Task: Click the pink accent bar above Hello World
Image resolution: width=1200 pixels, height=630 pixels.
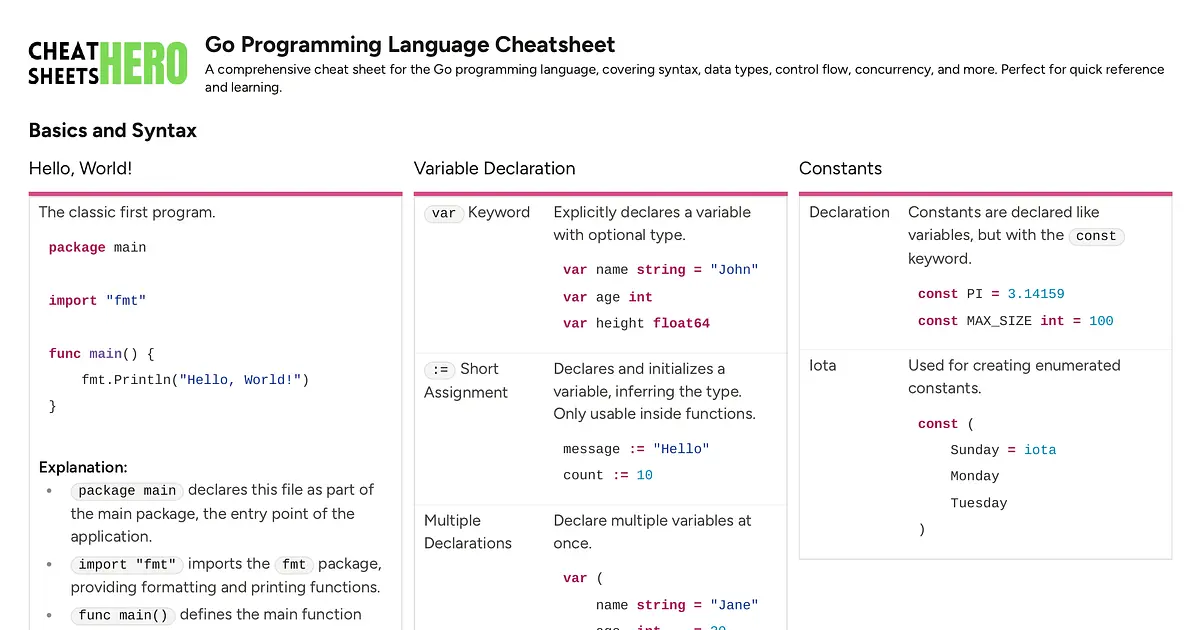Action: point(216,190)
